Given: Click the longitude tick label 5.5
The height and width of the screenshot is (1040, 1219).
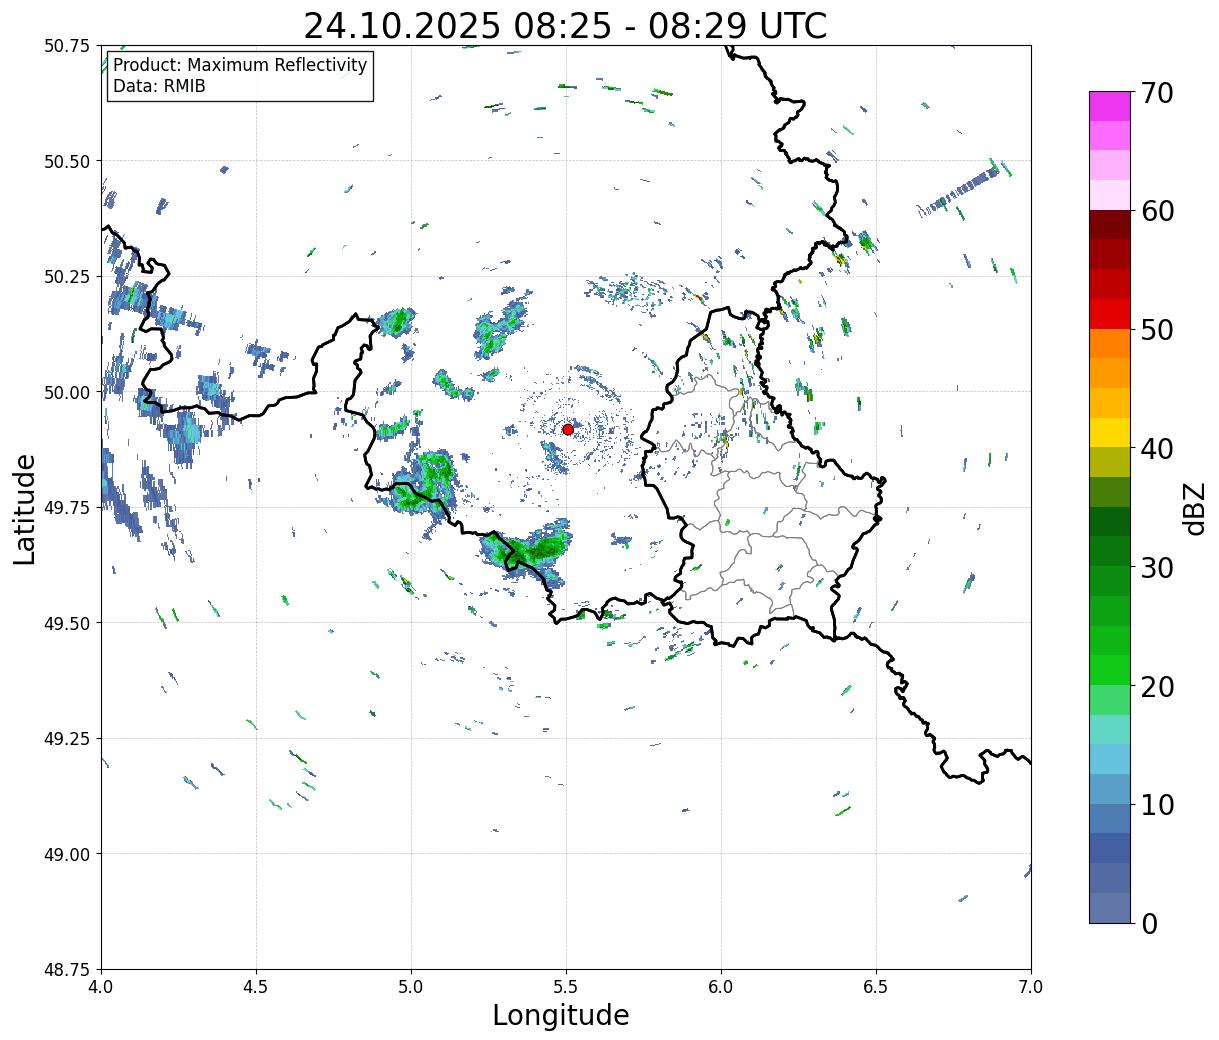Looking at the screenshot, I should pos(566,987).
